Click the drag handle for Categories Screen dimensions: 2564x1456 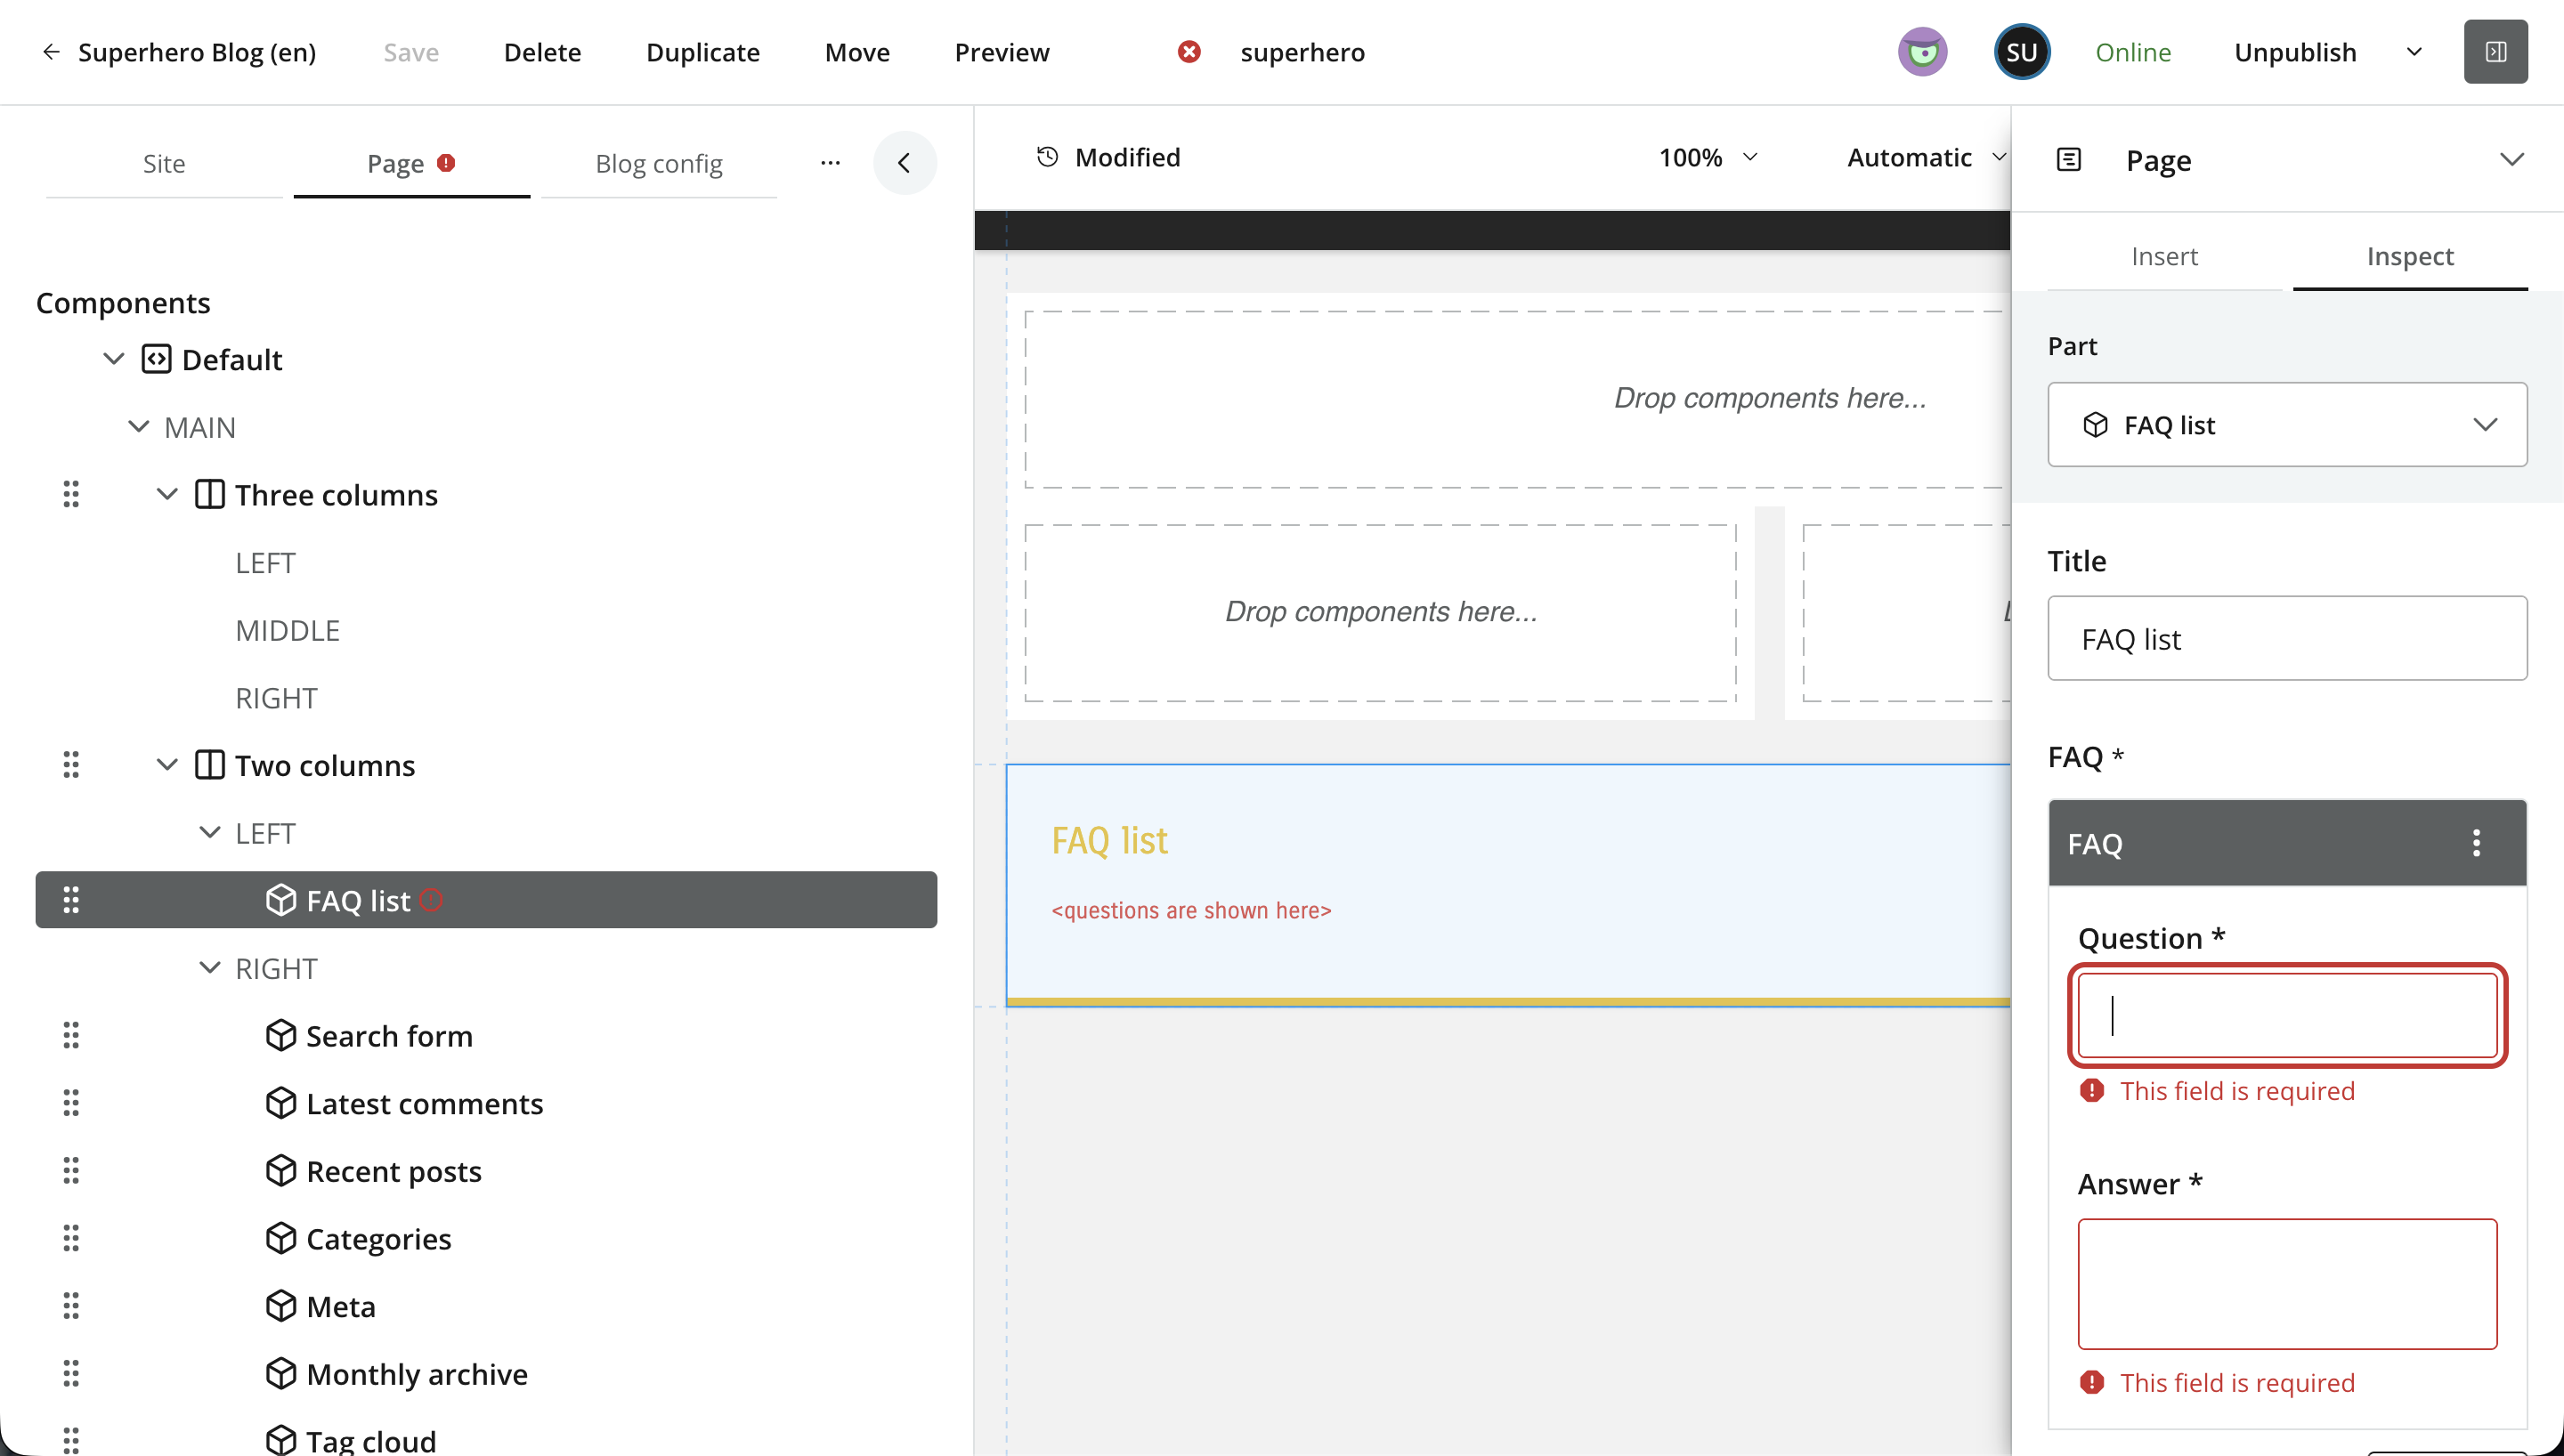point(71,1238)
